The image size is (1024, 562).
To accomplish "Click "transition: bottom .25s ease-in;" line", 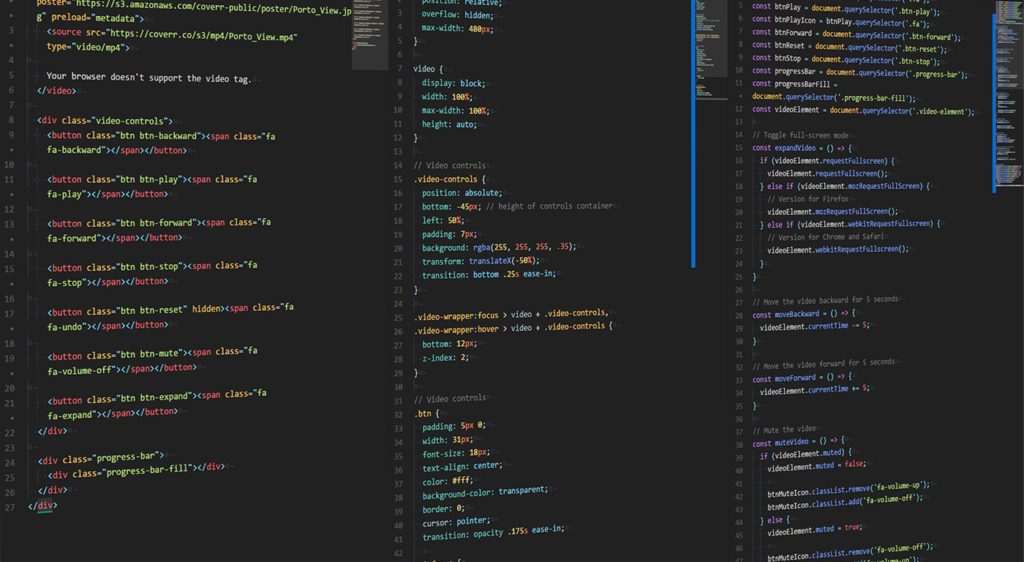I will [x=489, y=275].
